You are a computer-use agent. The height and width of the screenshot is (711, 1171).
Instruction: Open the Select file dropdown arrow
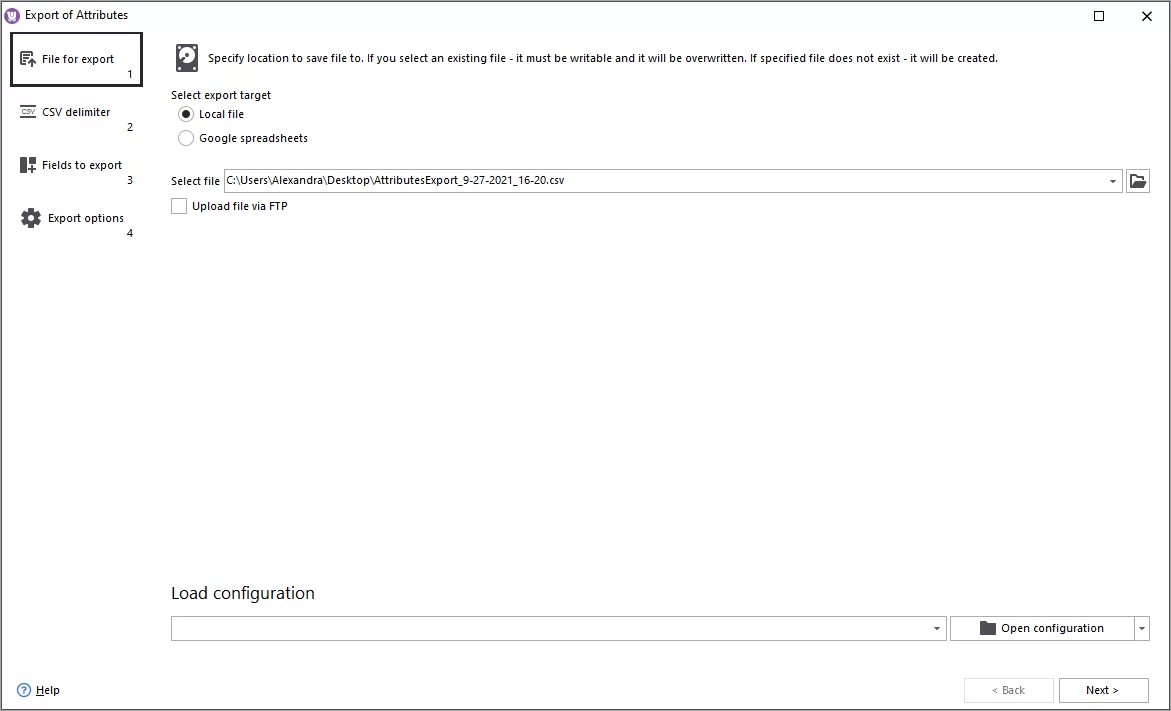(x=1112, y=181)
